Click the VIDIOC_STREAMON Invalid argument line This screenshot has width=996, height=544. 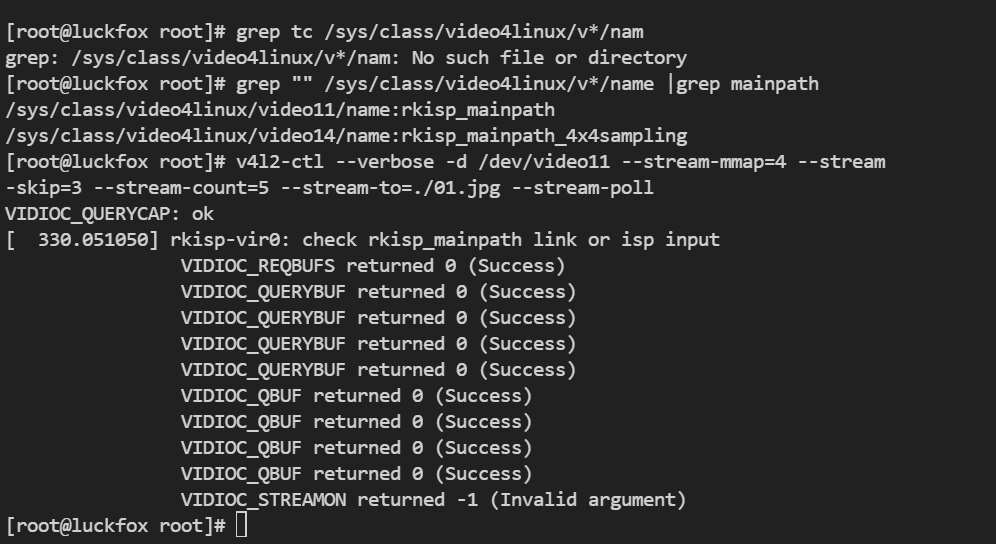[x=433, y=500]
